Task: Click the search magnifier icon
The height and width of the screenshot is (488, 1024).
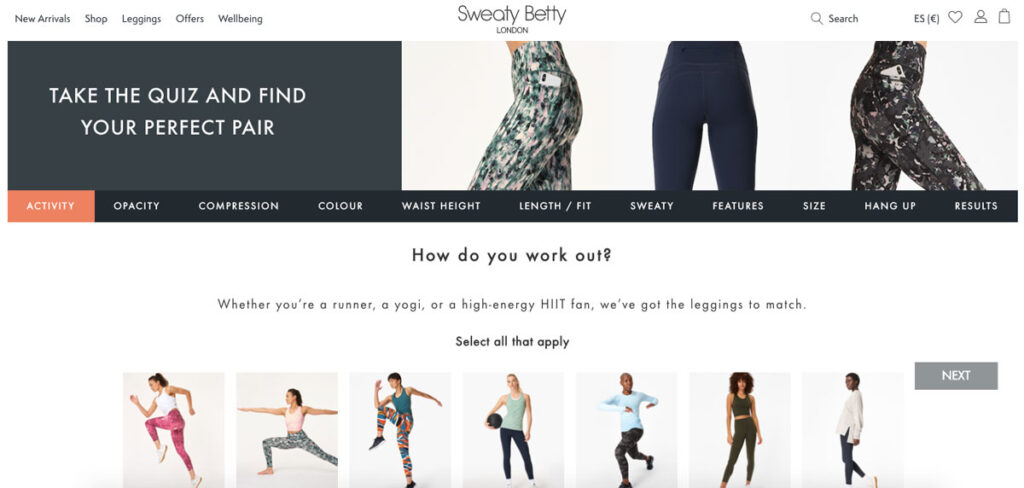Action: pyautogui.click(x=816, y=18)
